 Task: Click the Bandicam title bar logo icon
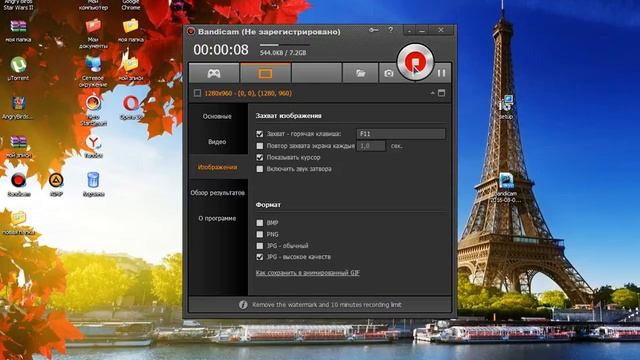coord(191,31)
